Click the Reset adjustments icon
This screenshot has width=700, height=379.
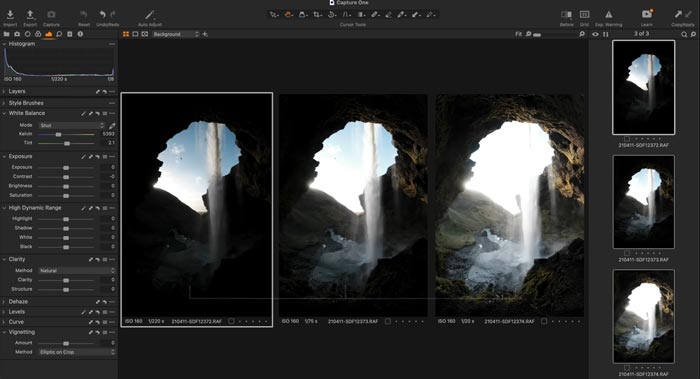(83, 15)
